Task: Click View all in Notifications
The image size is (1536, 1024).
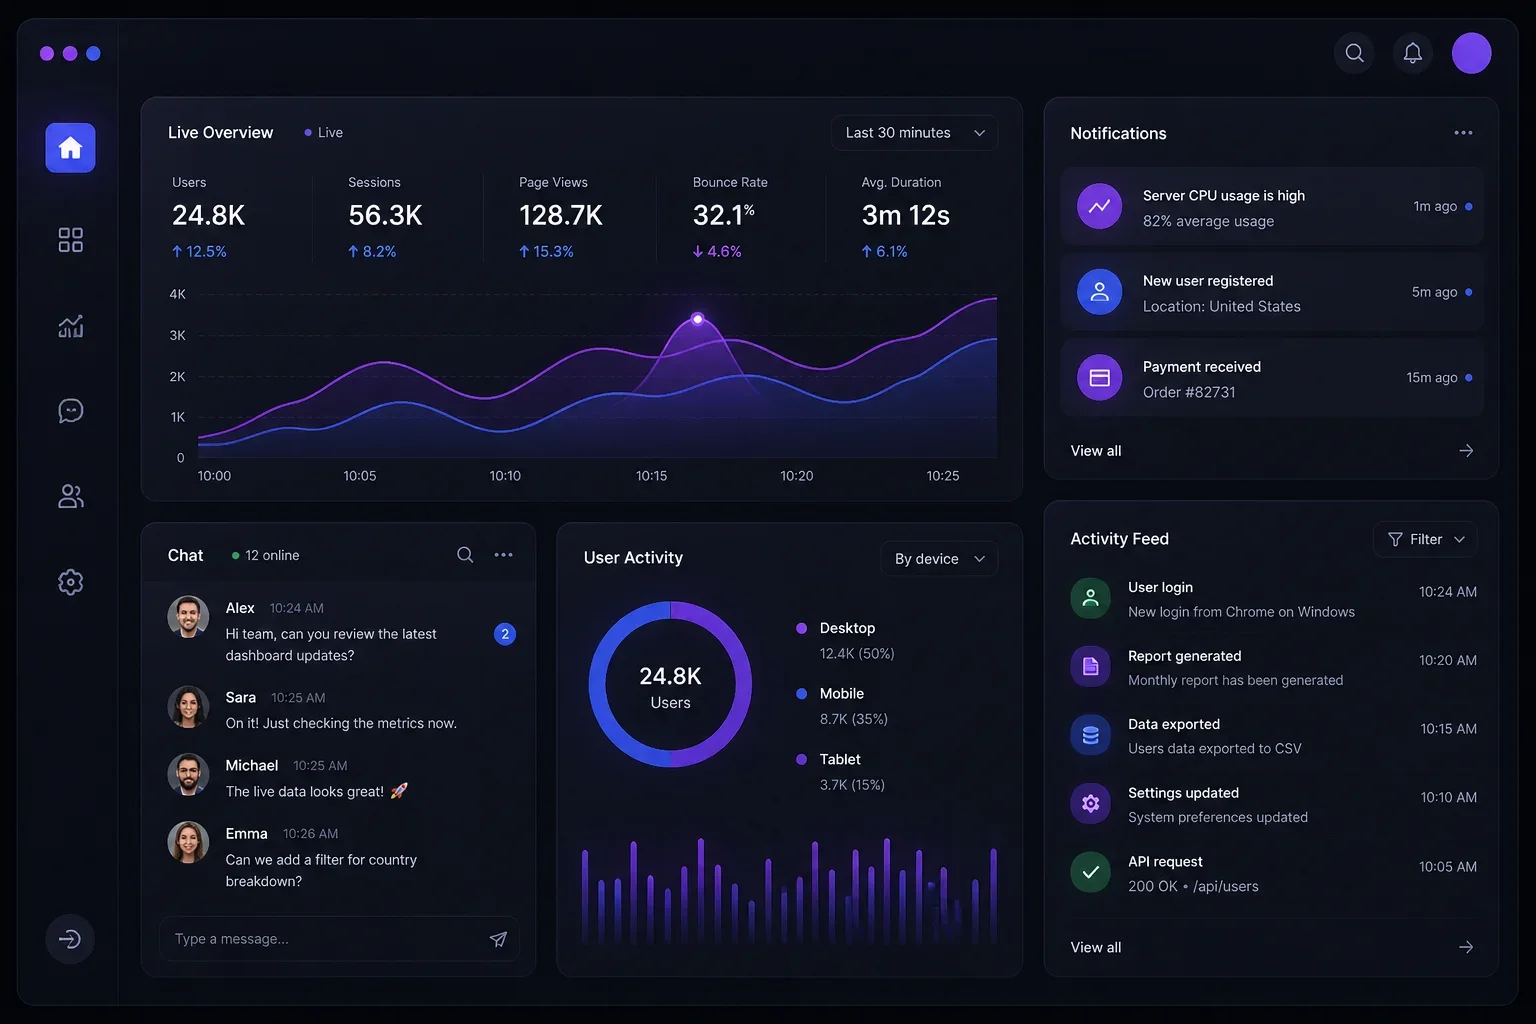Action: tap(1096, 451)
